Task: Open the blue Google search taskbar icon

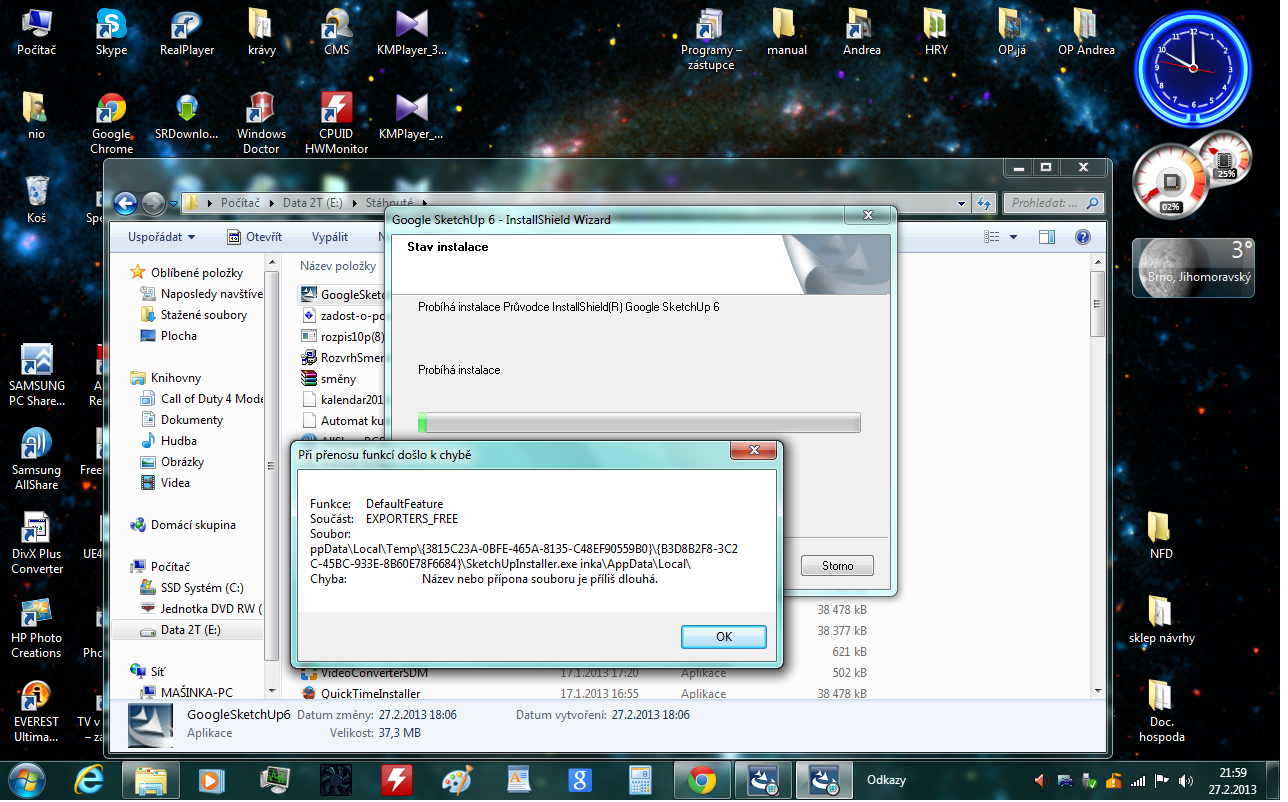Action: click(579, 779)
